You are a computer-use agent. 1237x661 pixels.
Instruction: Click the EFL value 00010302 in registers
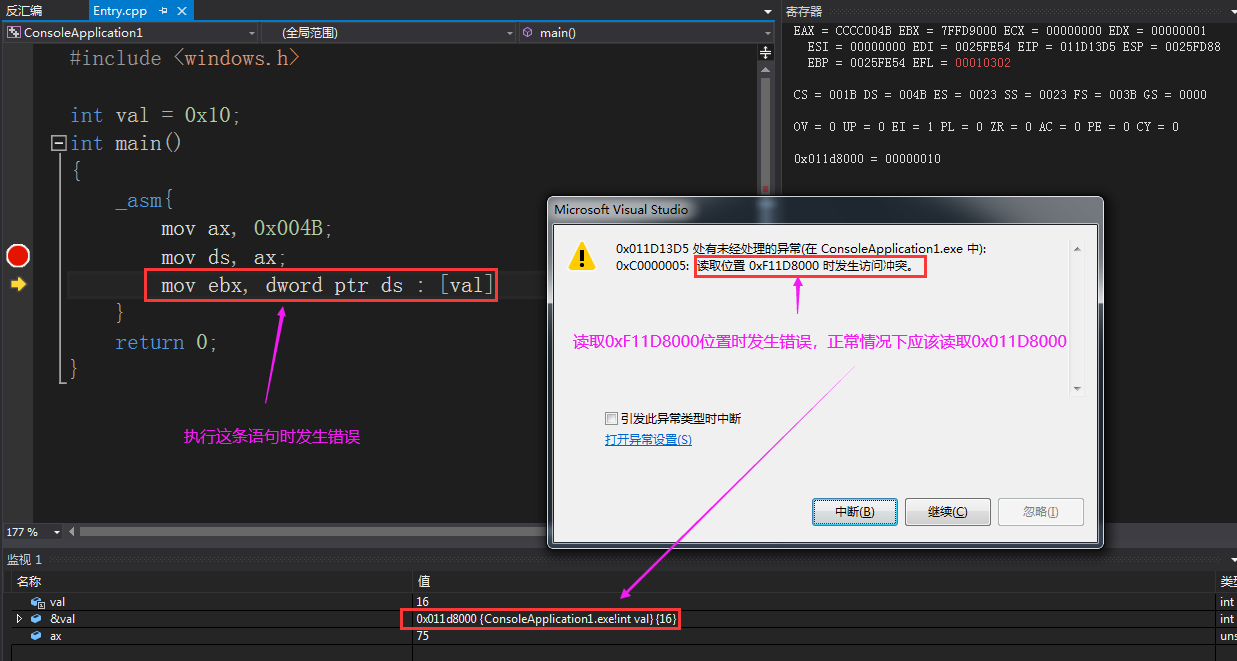click(983, 63)
